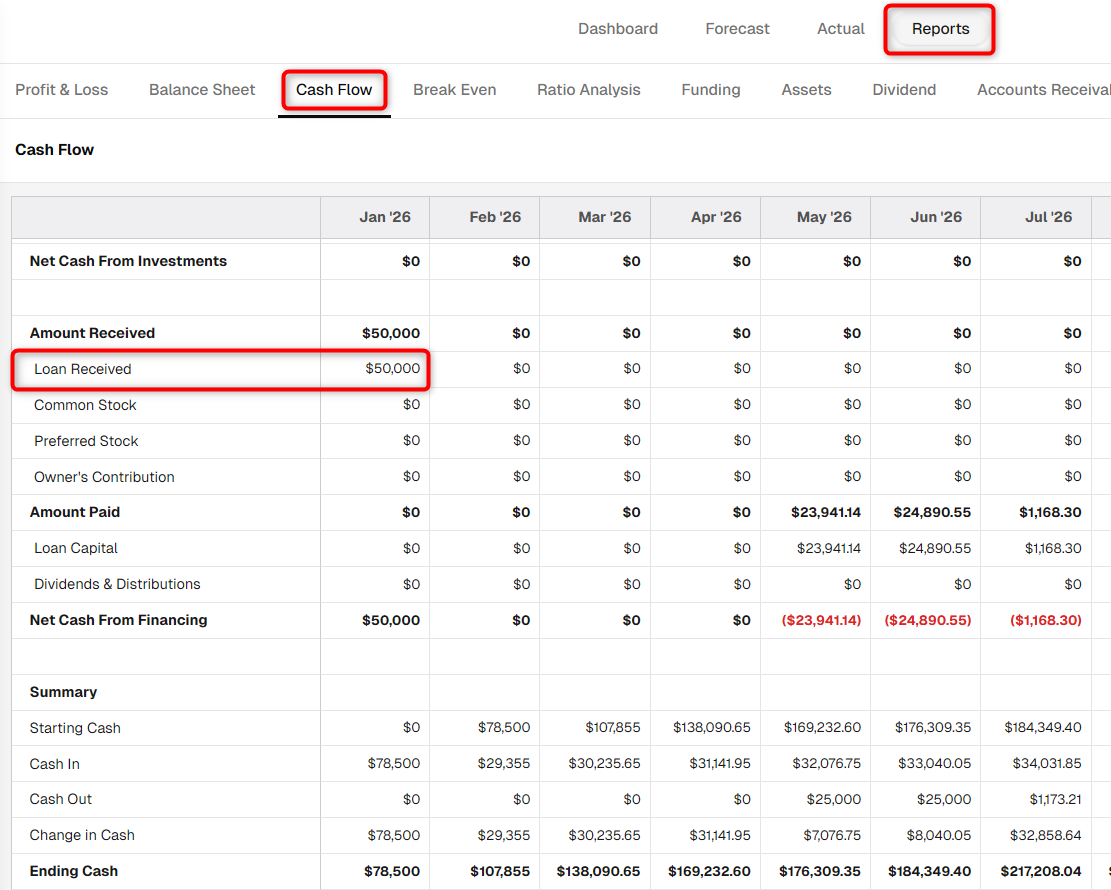Open the Break Even report
Screen dimensions: 1111x890
pyautogui.click(x=454, y=90)
